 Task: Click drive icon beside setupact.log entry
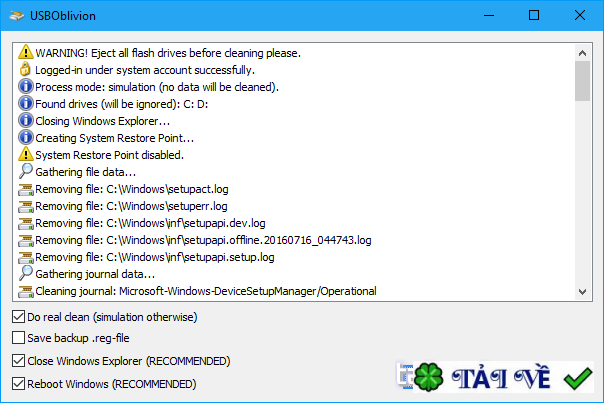coord(26,190)
